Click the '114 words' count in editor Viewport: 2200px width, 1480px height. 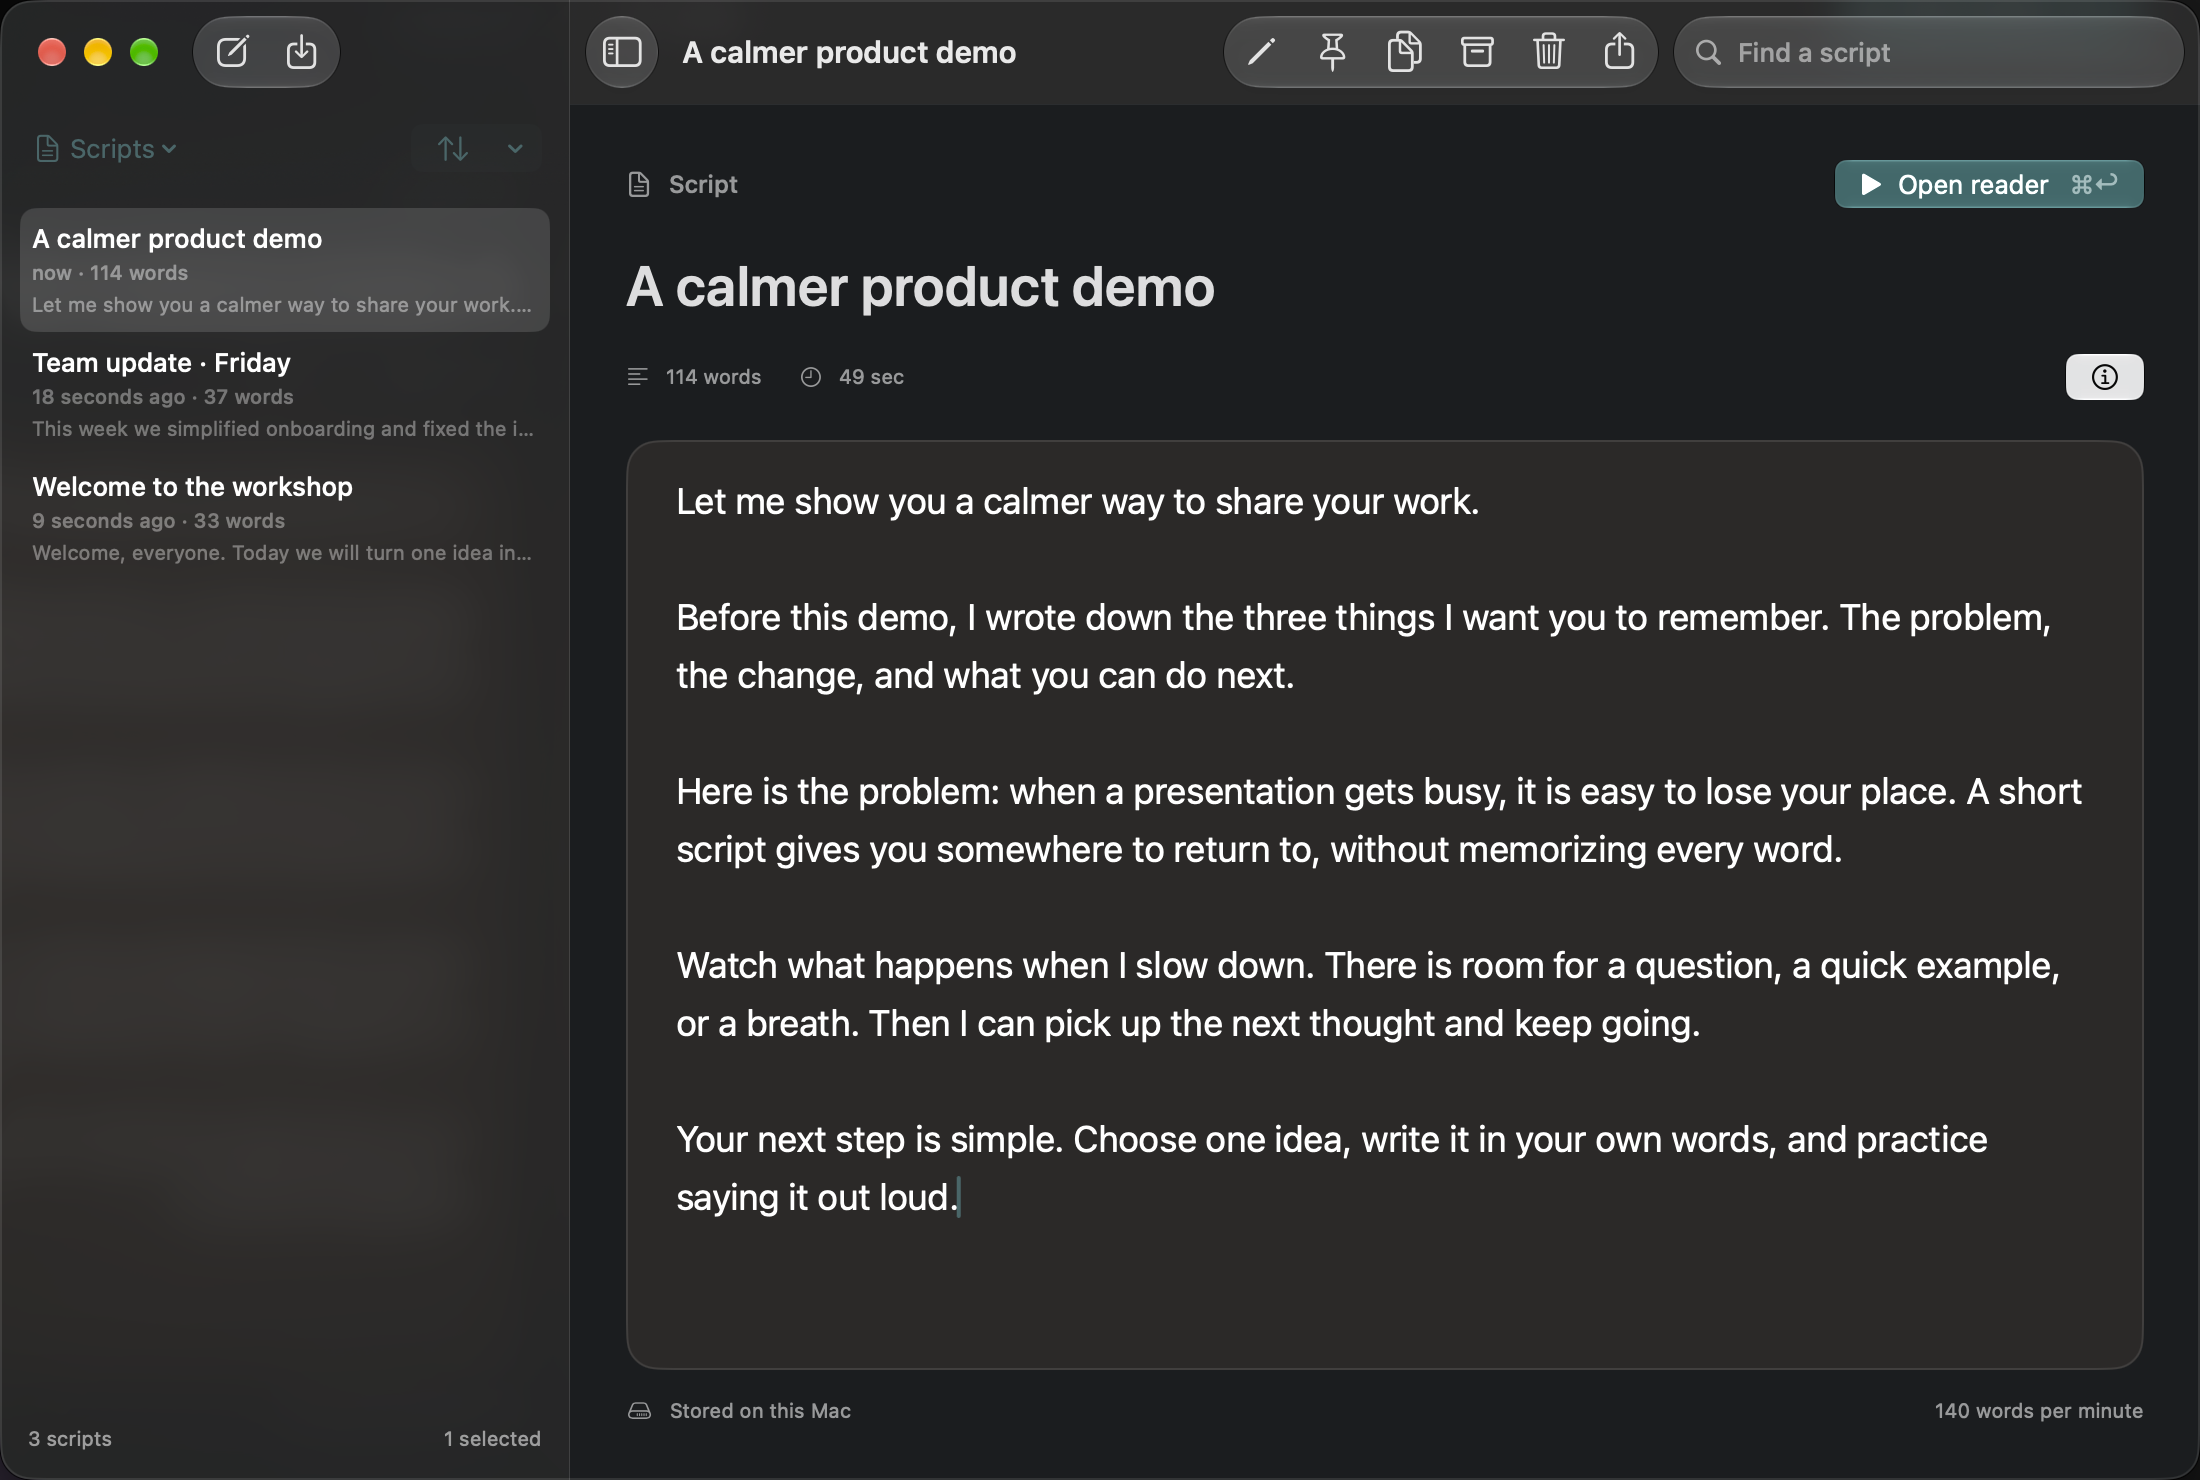pos(713,377)
